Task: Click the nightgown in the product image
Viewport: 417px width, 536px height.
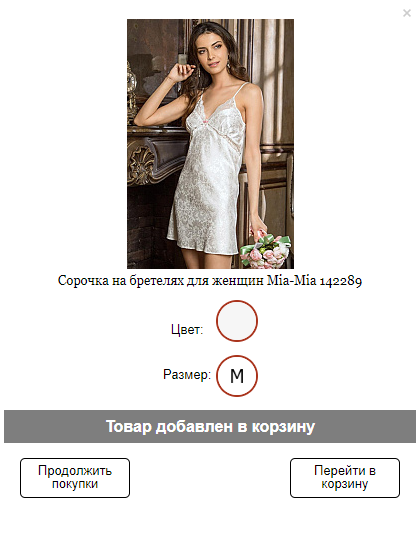Action: click(x=208, y=178)
